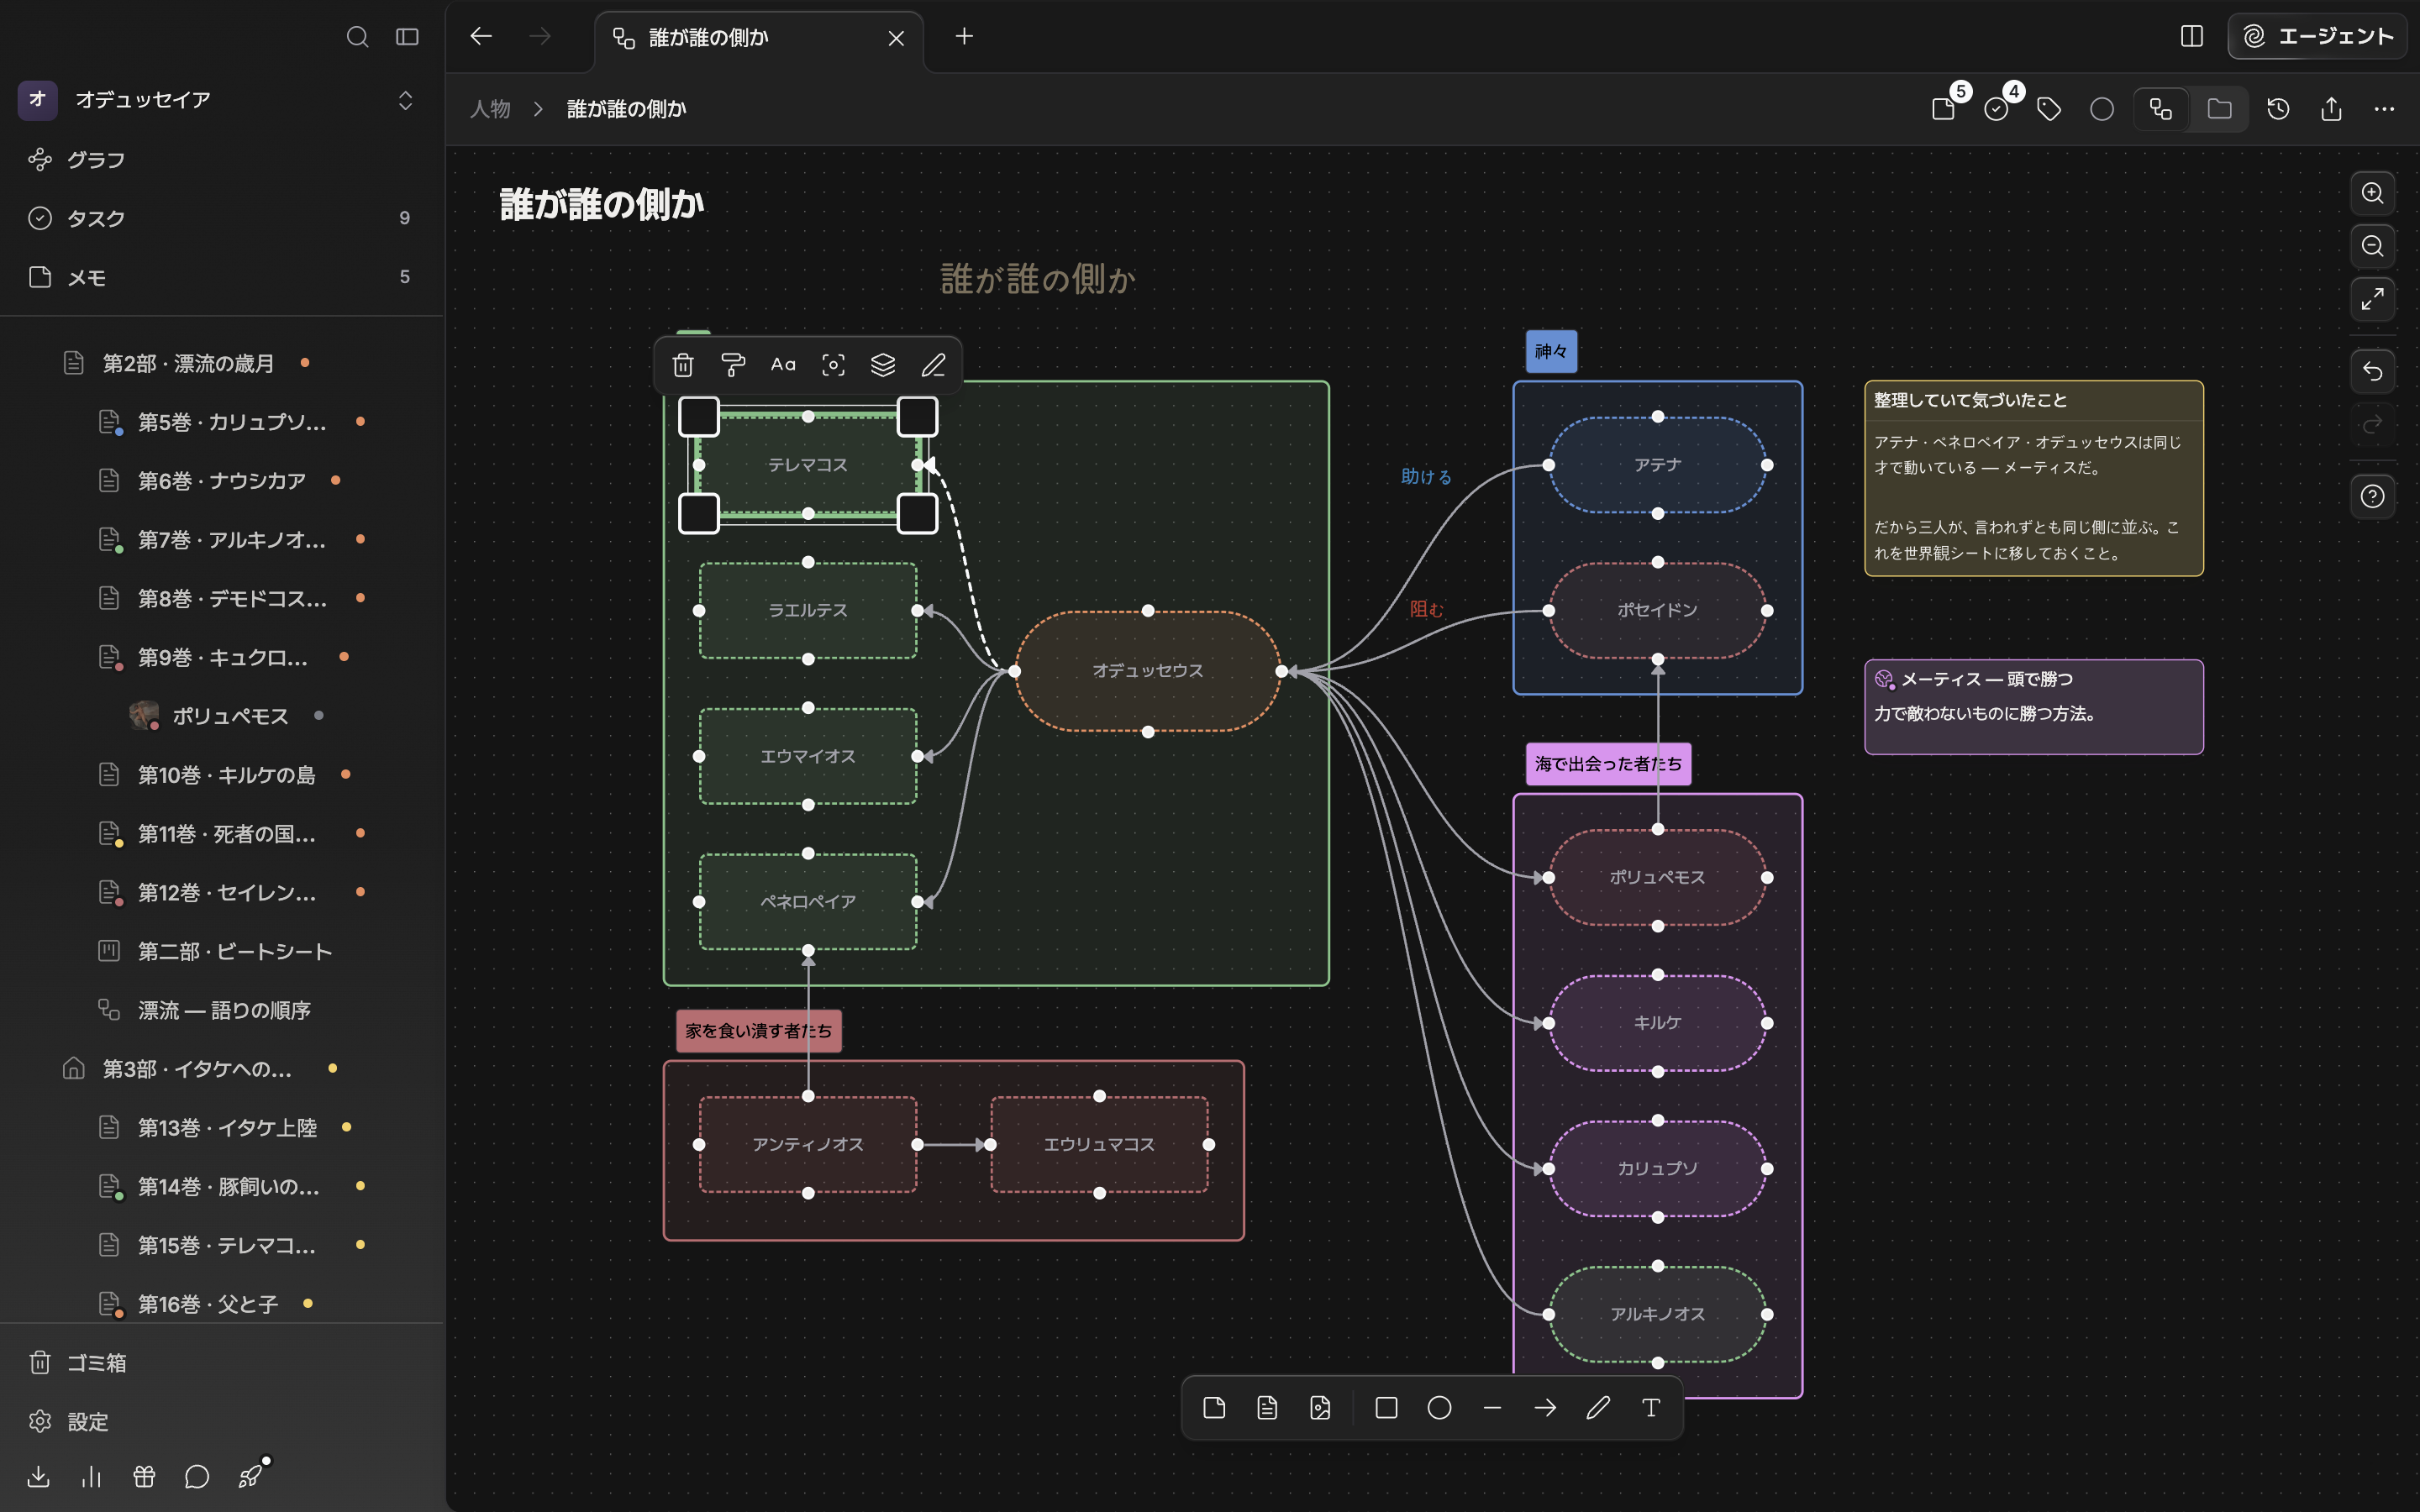Image resolution: width=2420 pixels, height=1512 pixels.
Task: Add a document card tool
Action: click(1267, 1408)
